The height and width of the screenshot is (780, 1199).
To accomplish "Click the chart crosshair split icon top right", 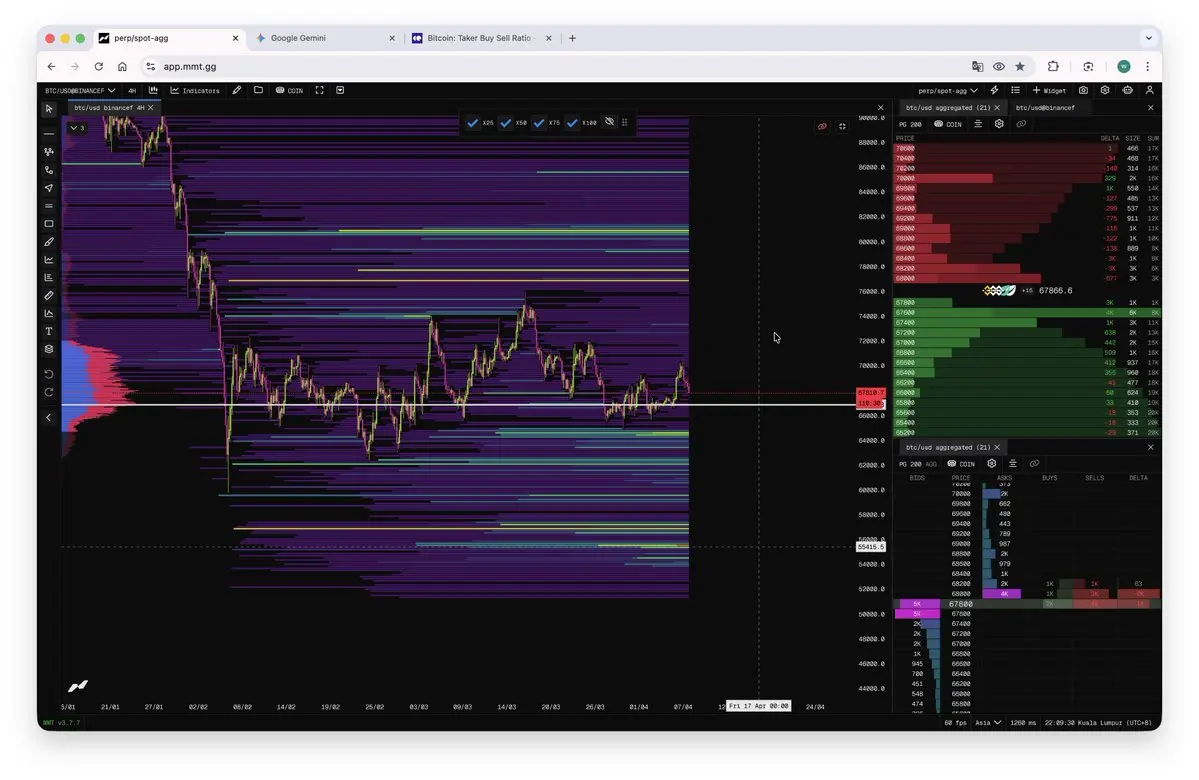I will coord(843,127).
